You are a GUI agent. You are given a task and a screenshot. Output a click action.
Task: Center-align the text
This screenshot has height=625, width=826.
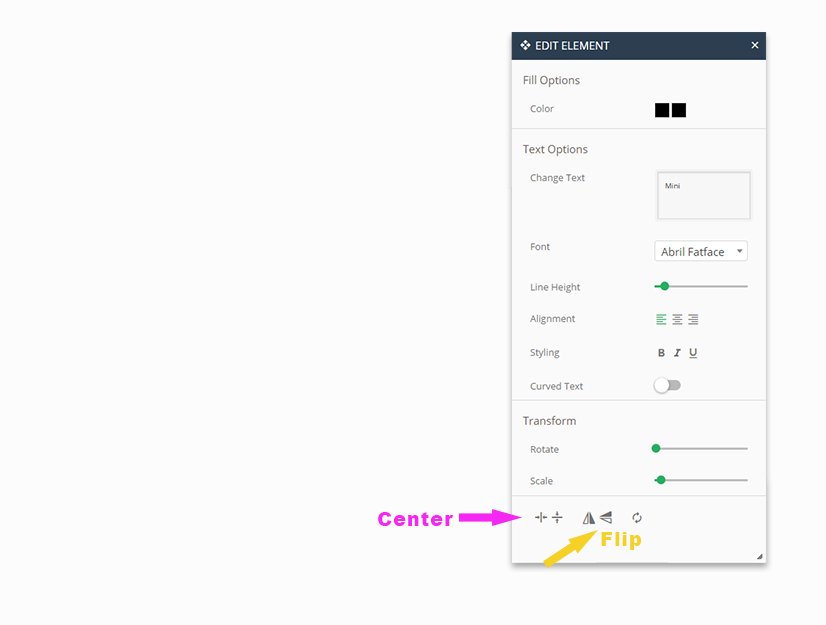(x=677, y=319)
